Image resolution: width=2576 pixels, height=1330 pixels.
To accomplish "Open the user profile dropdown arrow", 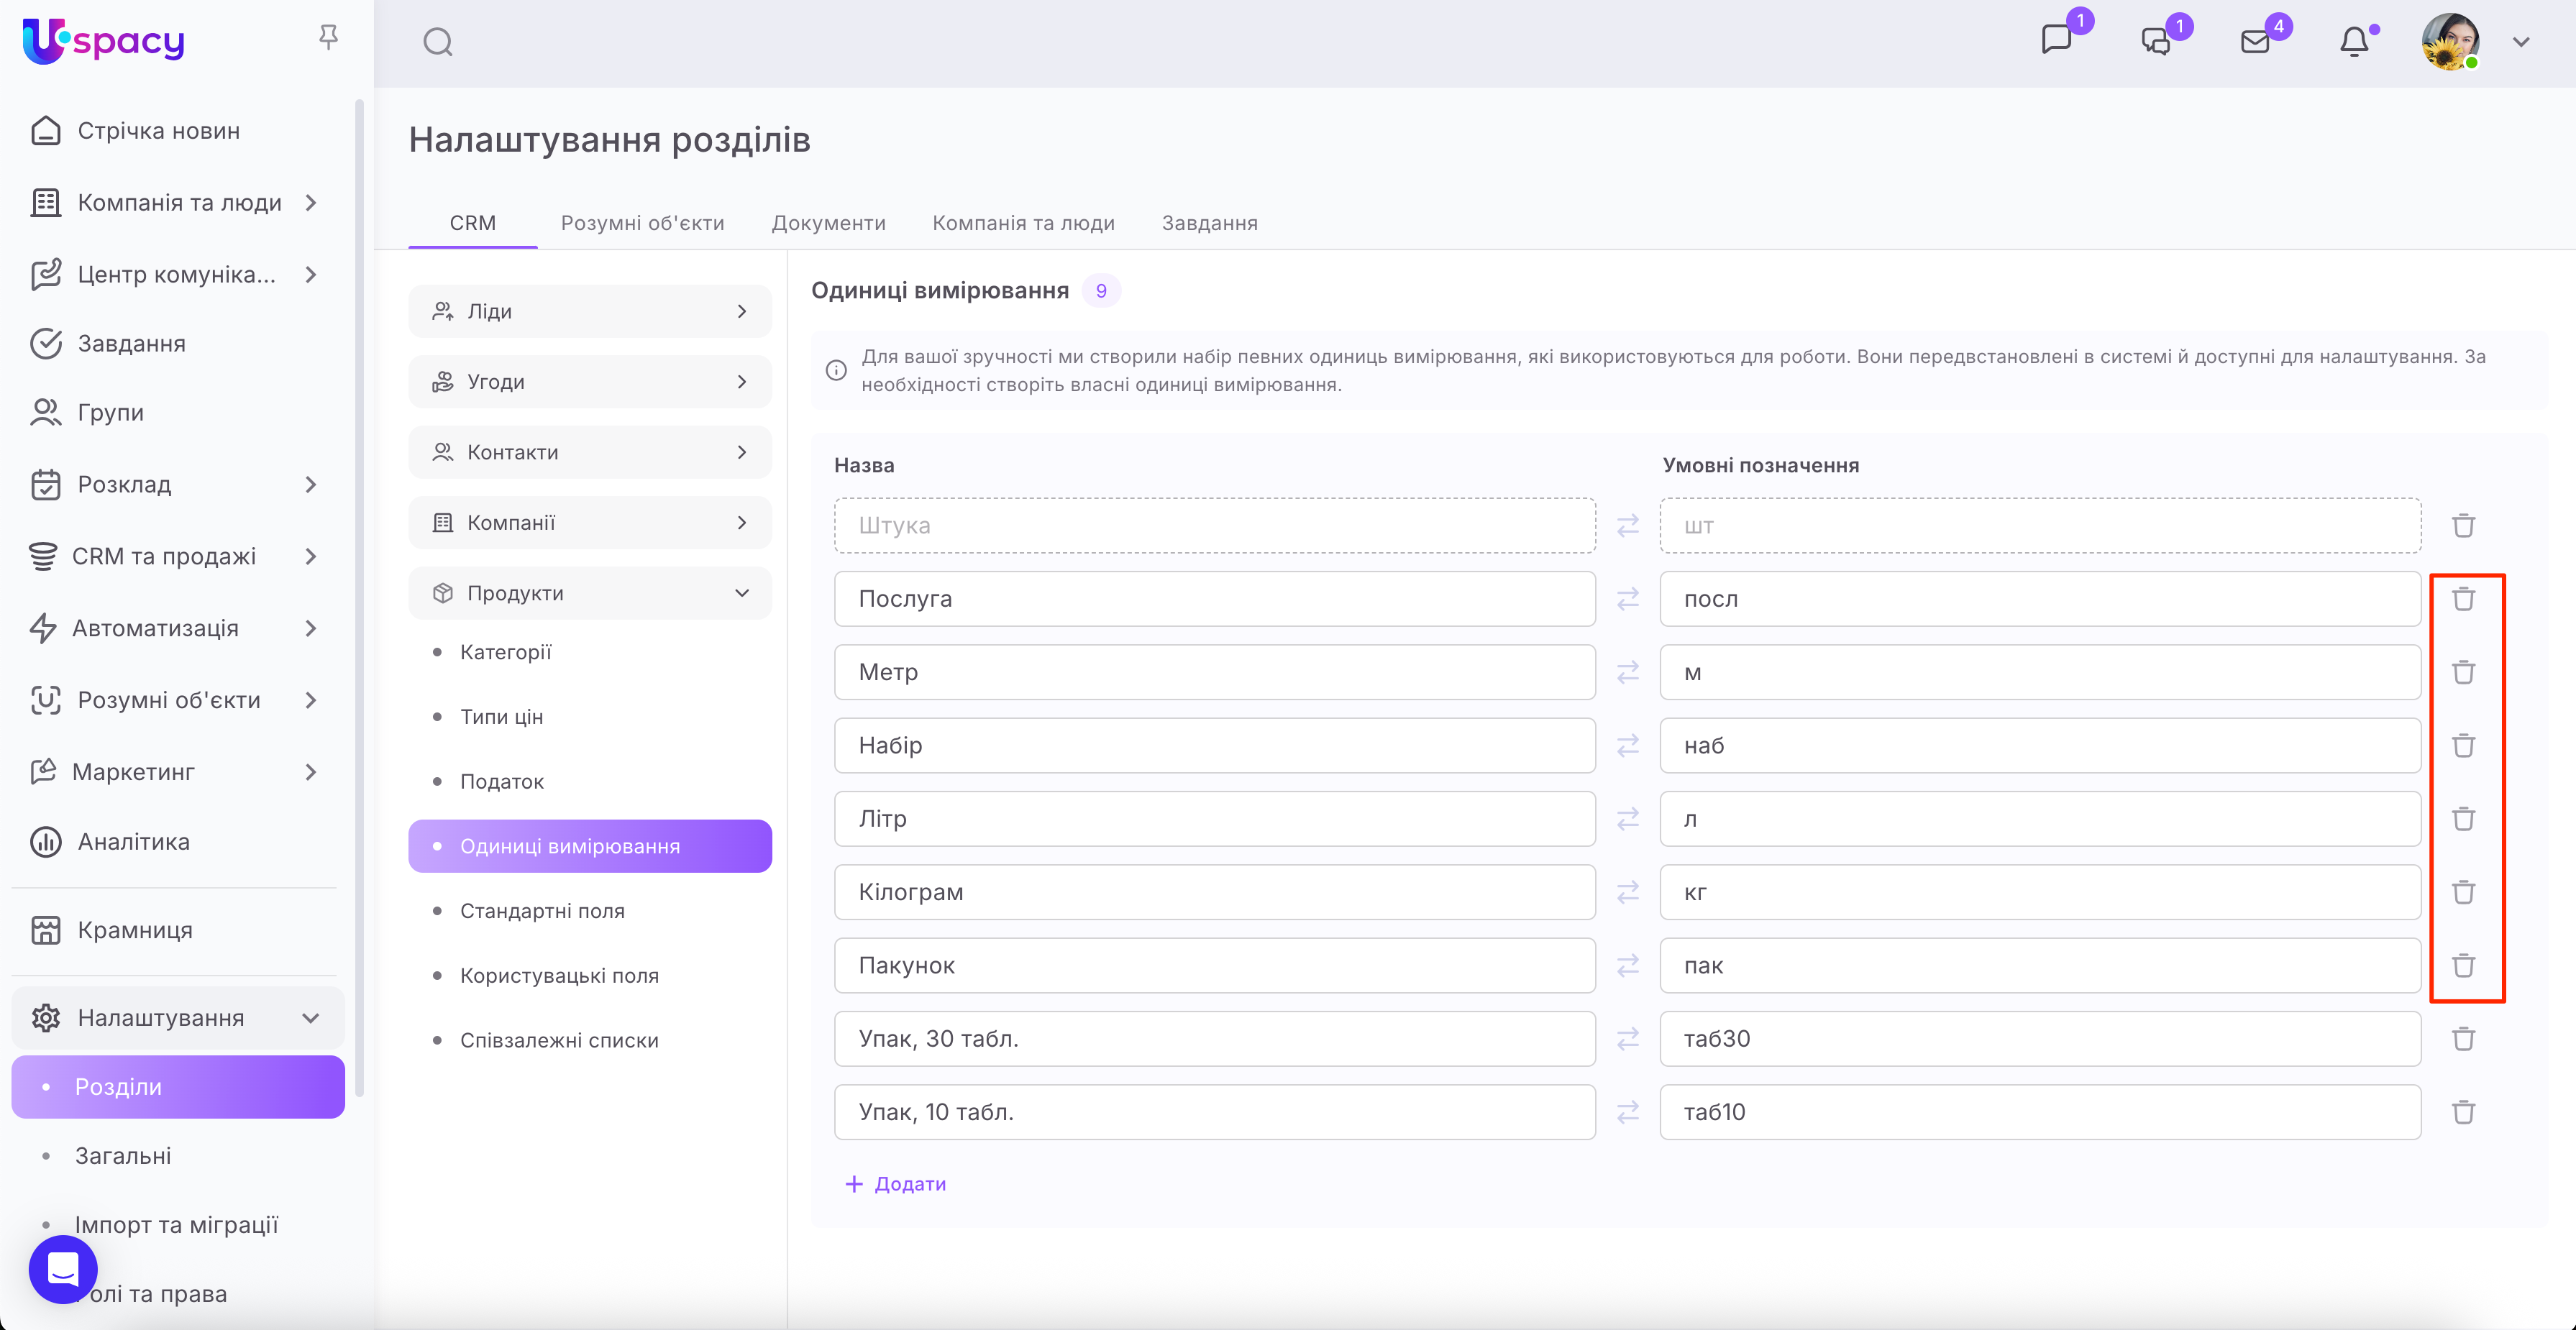I will (2521, 42).
